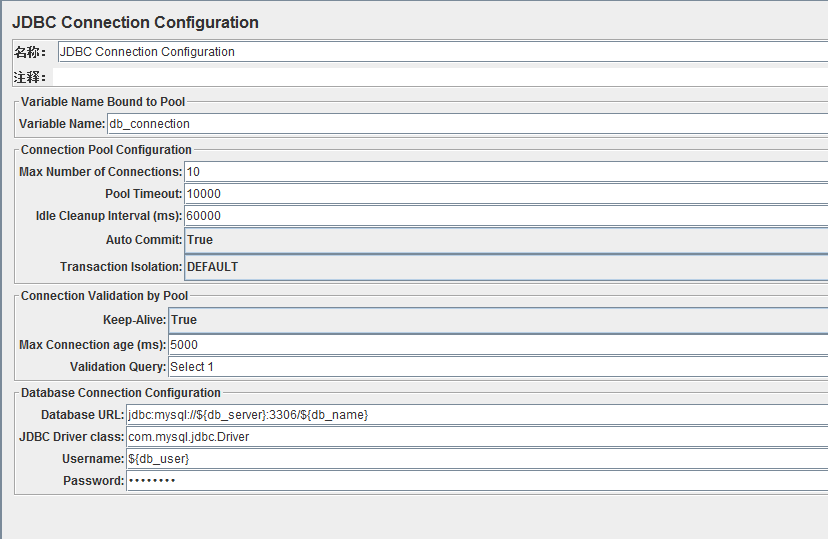828x539 pixels.
Task: Click the Database URL field
Action: pos(477,415)
